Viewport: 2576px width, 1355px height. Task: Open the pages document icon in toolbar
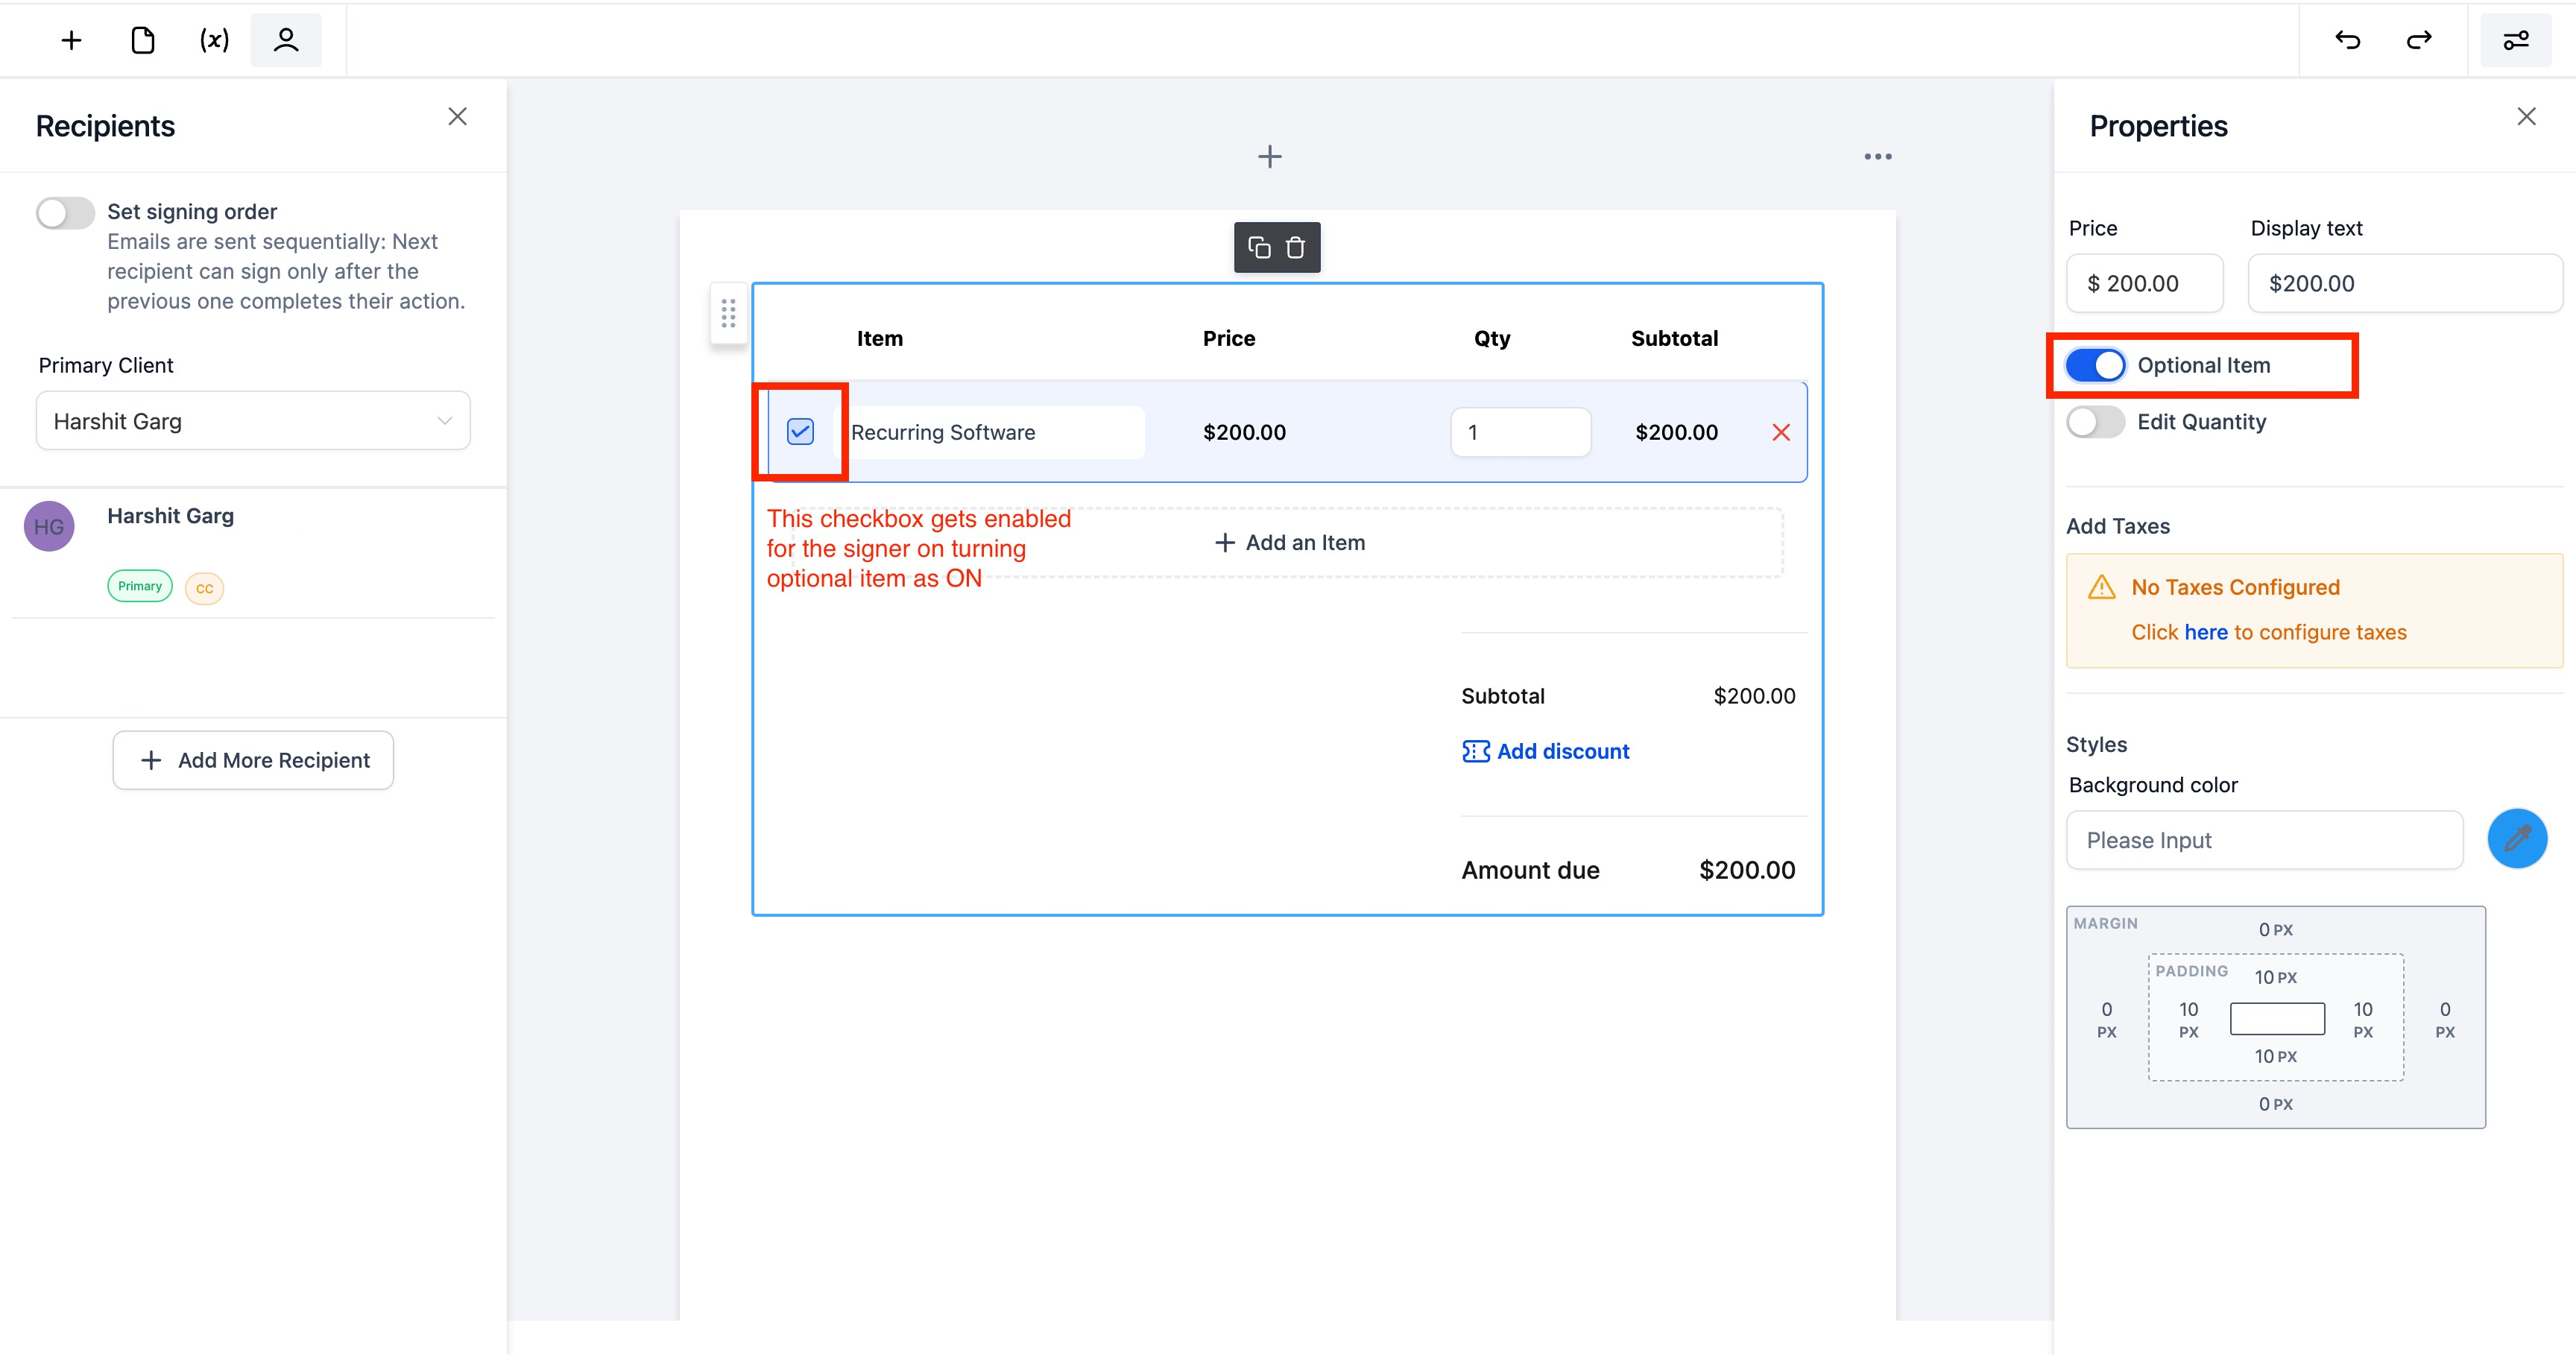[143, 40]
